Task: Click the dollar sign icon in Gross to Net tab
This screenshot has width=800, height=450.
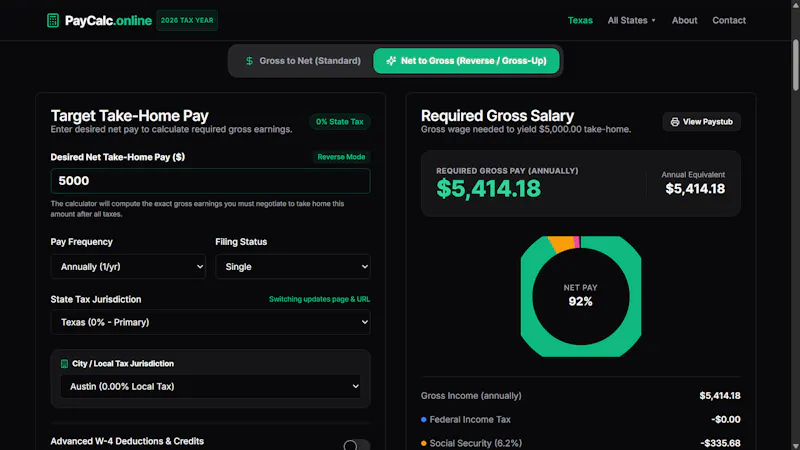Action: [249, 61]
